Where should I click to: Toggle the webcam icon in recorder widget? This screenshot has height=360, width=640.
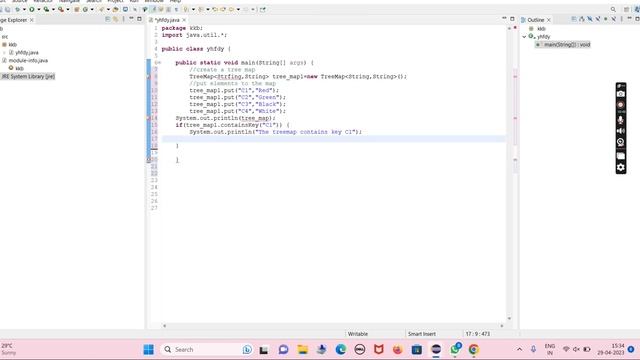pyautogui.click(x=621, y=142)
